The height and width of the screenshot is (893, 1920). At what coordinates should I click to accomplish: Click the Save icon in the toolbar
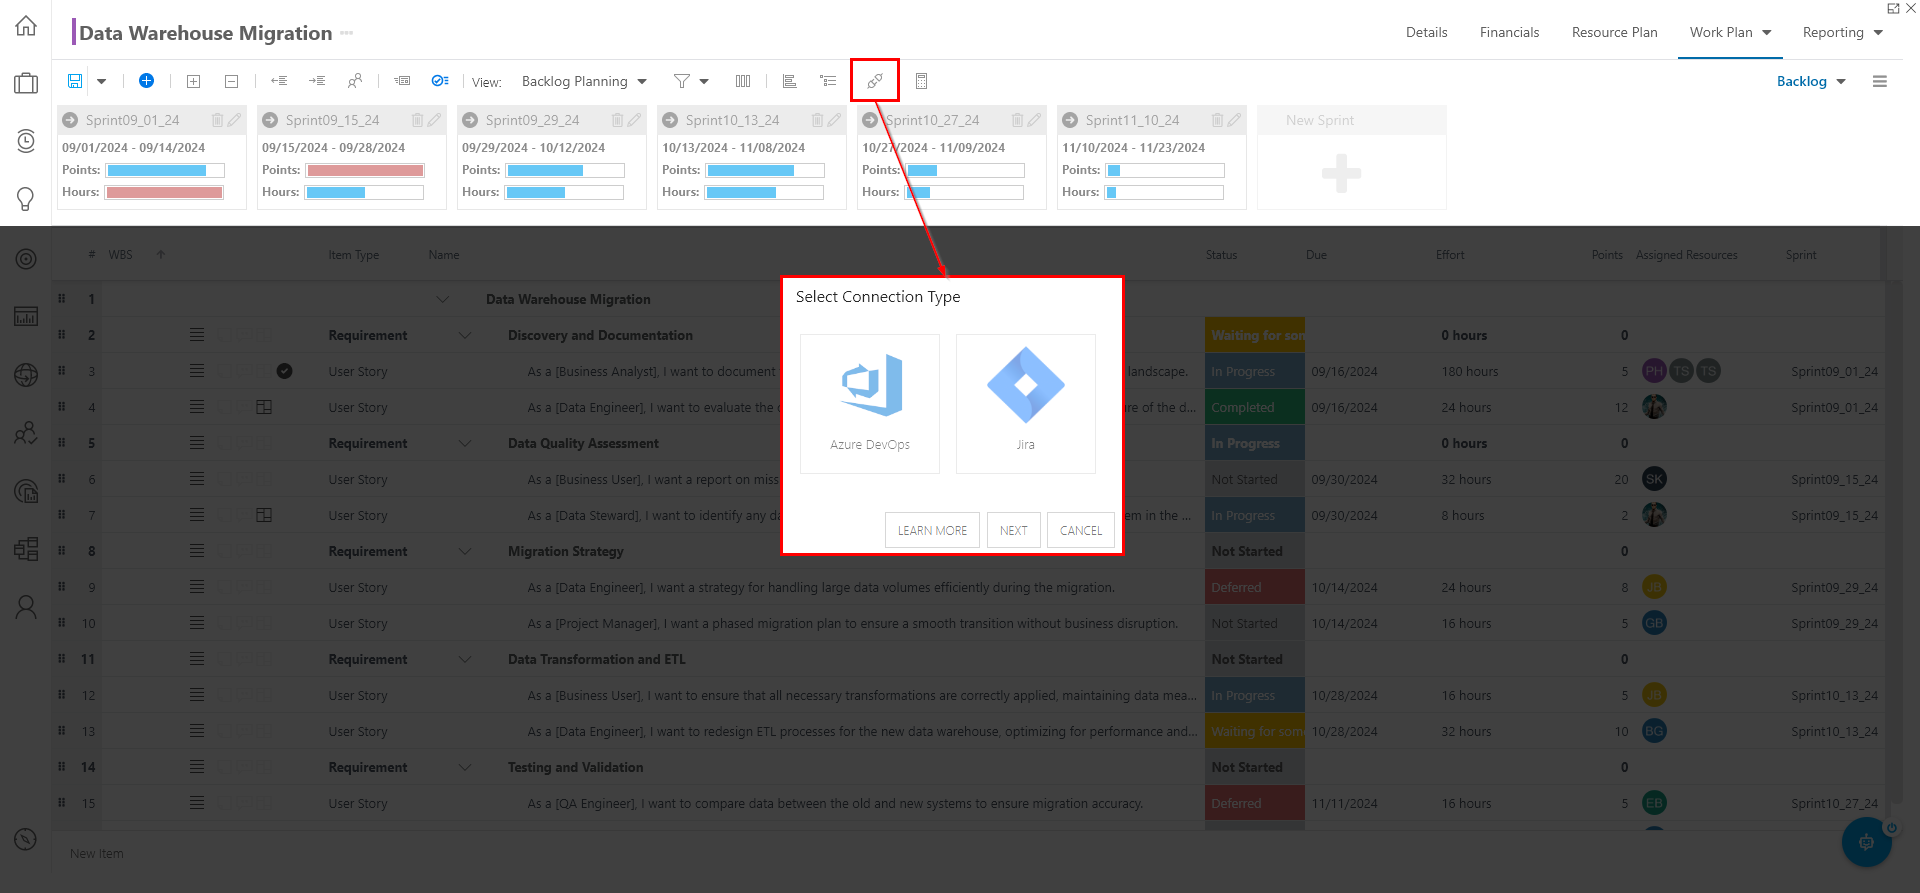click(x=75, y=81)
